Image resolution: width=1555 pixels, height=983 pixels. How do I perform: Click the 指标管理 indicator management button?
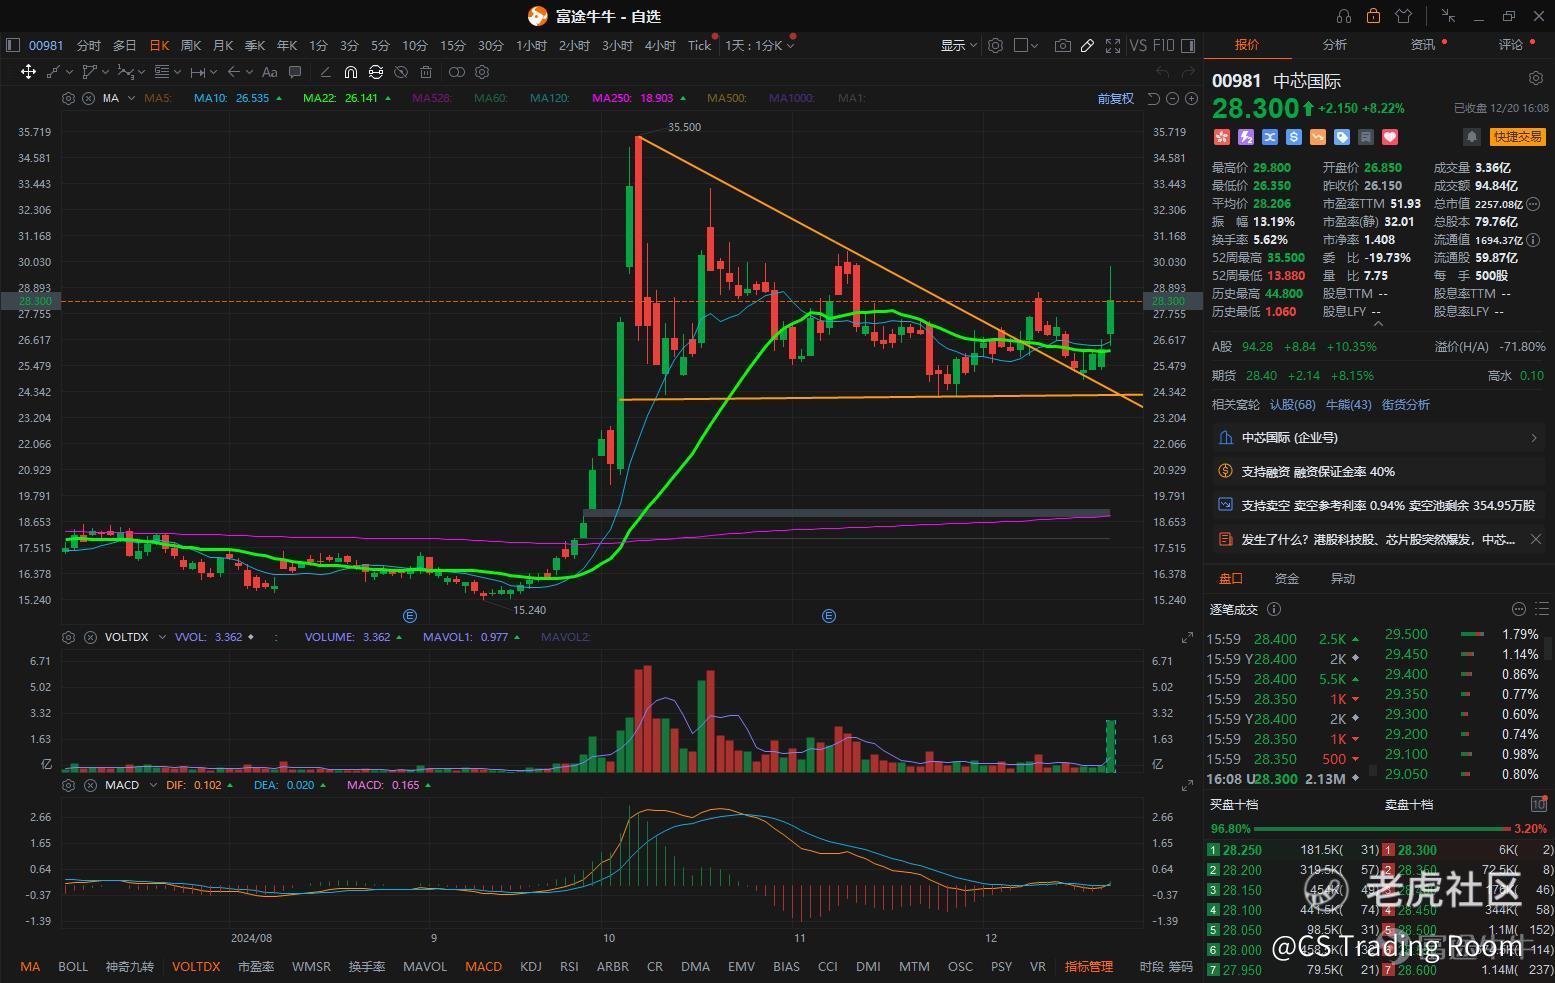pyautogui.click(x=1089, y=966)
